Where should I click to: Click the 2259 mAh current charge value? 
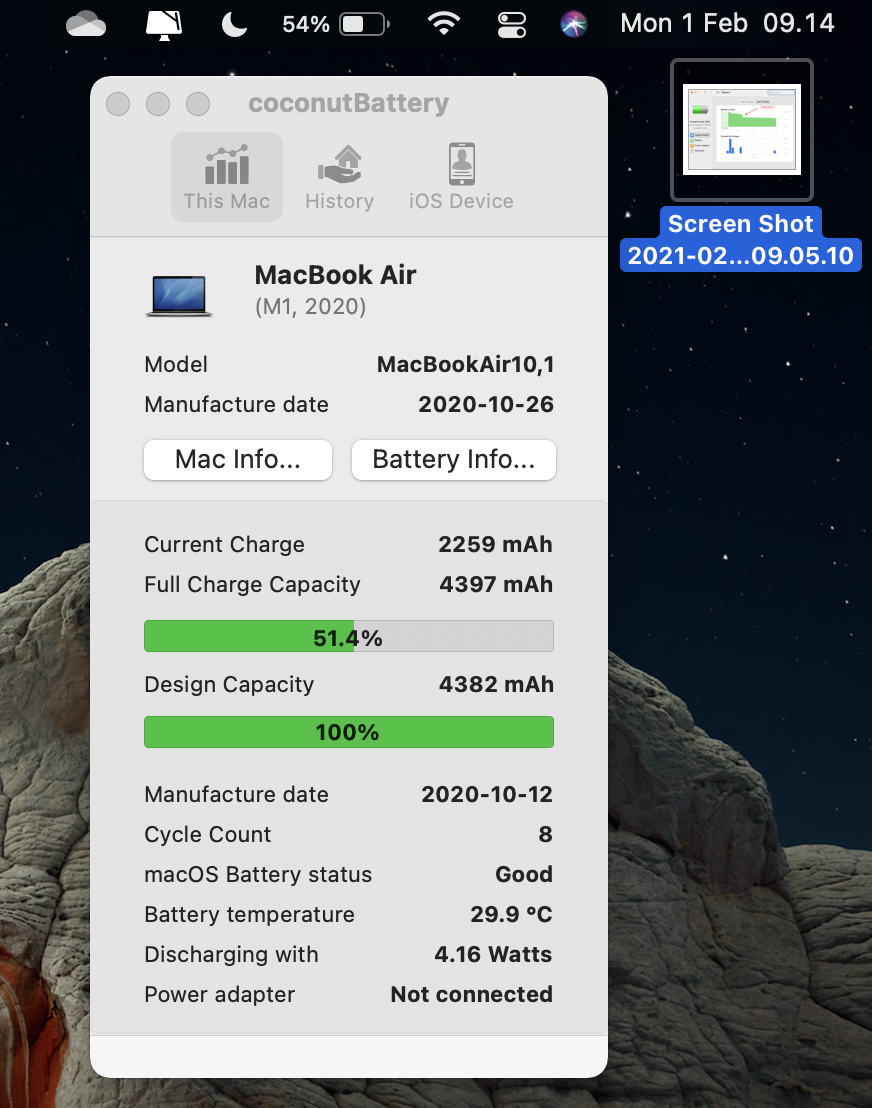[495, 544]
